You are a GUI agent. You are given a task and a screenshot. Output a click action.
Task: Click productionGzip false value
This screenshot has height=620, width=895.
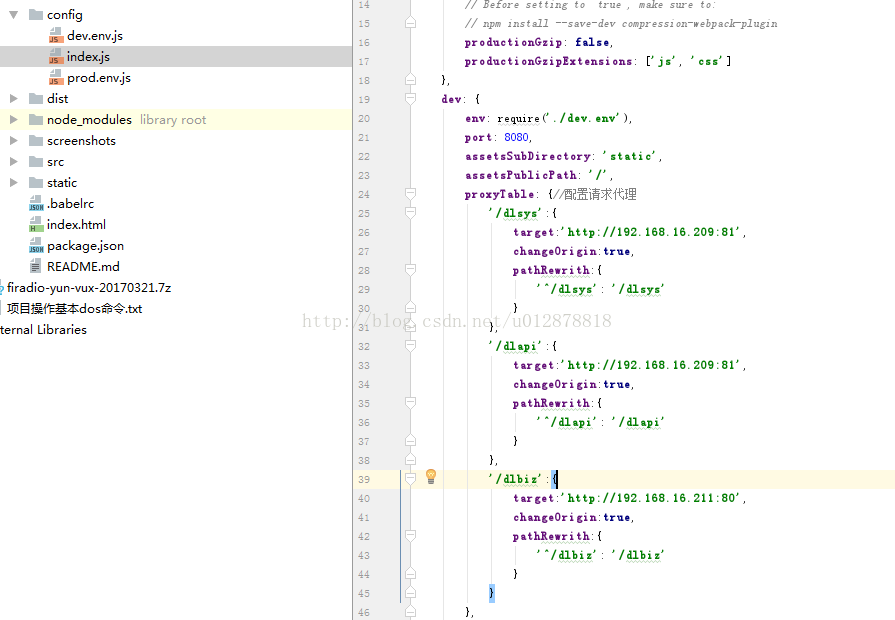(x=592, y=42)
